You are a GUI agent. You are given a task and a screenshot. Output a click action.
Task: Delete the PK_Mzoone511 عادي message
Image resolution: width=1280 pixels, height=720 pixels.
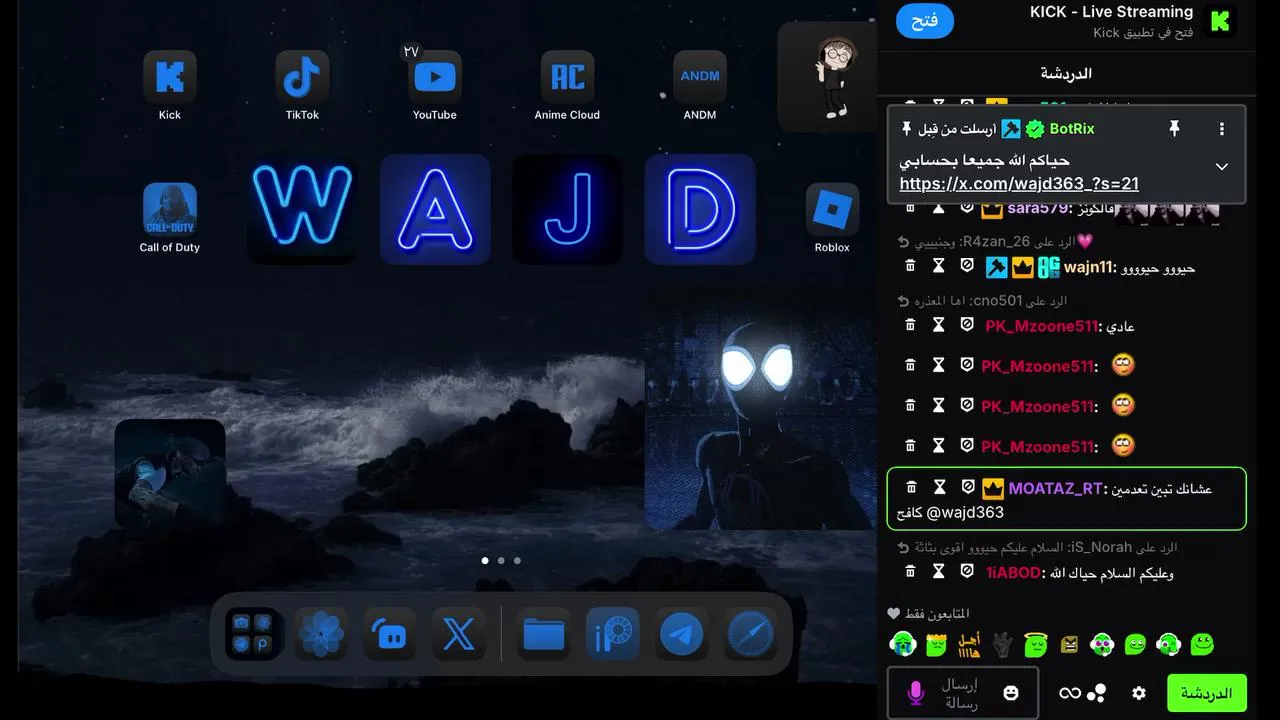[x=910, y=325]
